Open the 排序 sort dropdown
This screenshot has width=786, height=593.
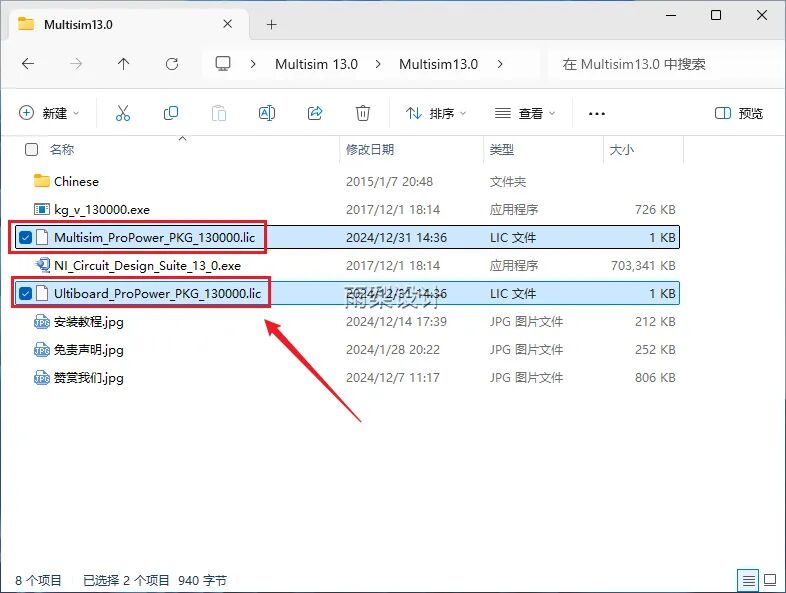(x=436, y=113)
